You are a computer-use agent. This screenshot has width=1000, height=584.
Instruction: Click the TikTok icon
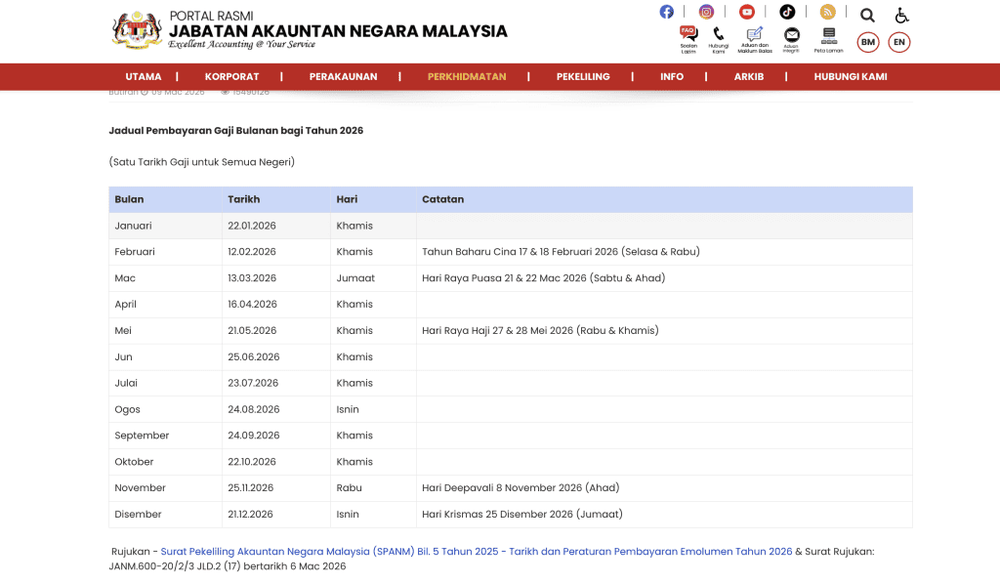785,12
